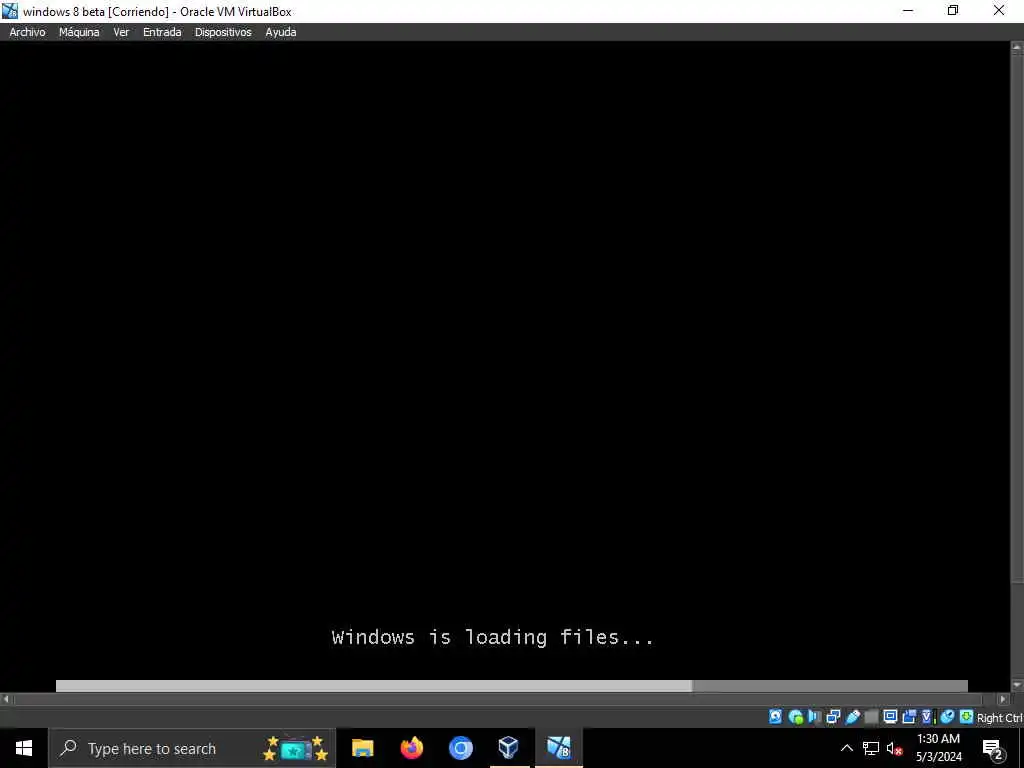Open the Dispositivos menu
Image resolution: width=1024 pixels, height=768 pixels.
coord(223,32)
